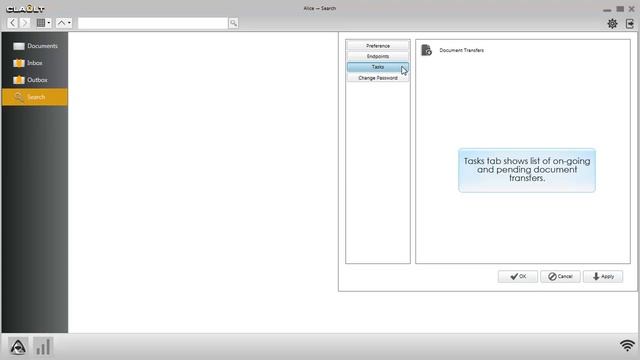Click the Cancel button
The width and height of the screenshot is (640, 360).
point(560,276)
